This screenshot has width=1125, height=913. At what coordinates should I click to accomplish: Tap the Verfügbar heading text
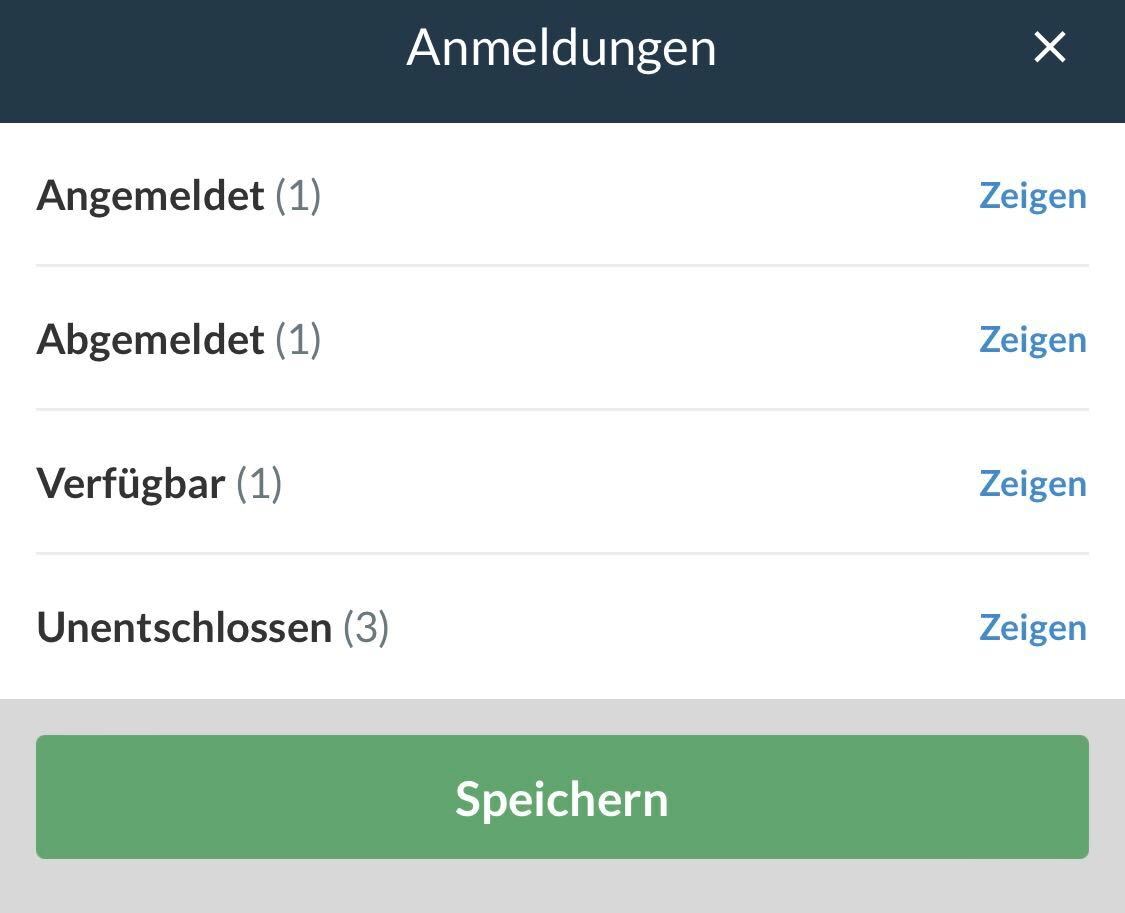[x=131, y=484]
